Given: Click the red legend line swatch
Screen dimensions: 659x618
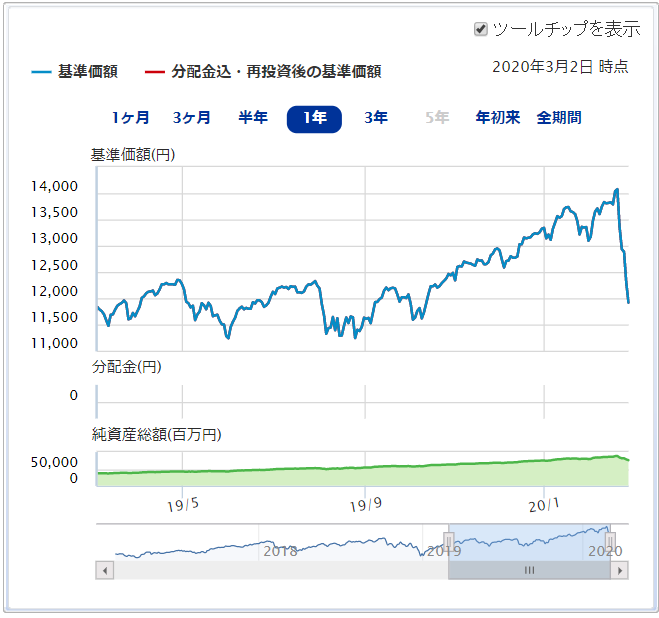Looking at the screenshot, I should [155, 72].
